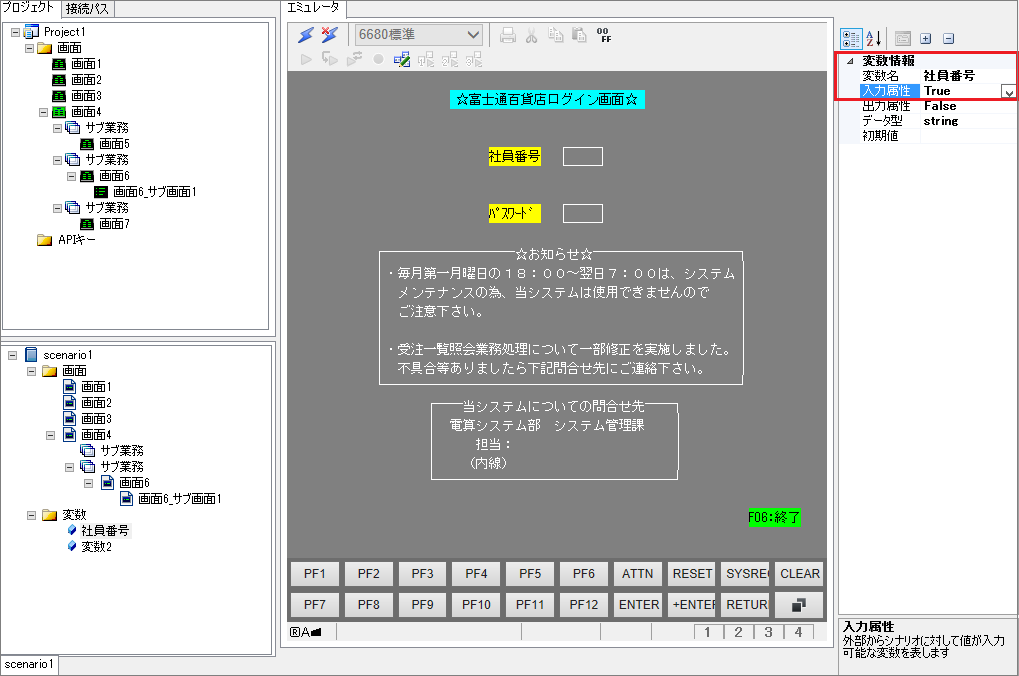This screenshot has height=676, width=1019.
Task: Click the printer icon in emulator toolbar
Action: [x=508, y=35]
